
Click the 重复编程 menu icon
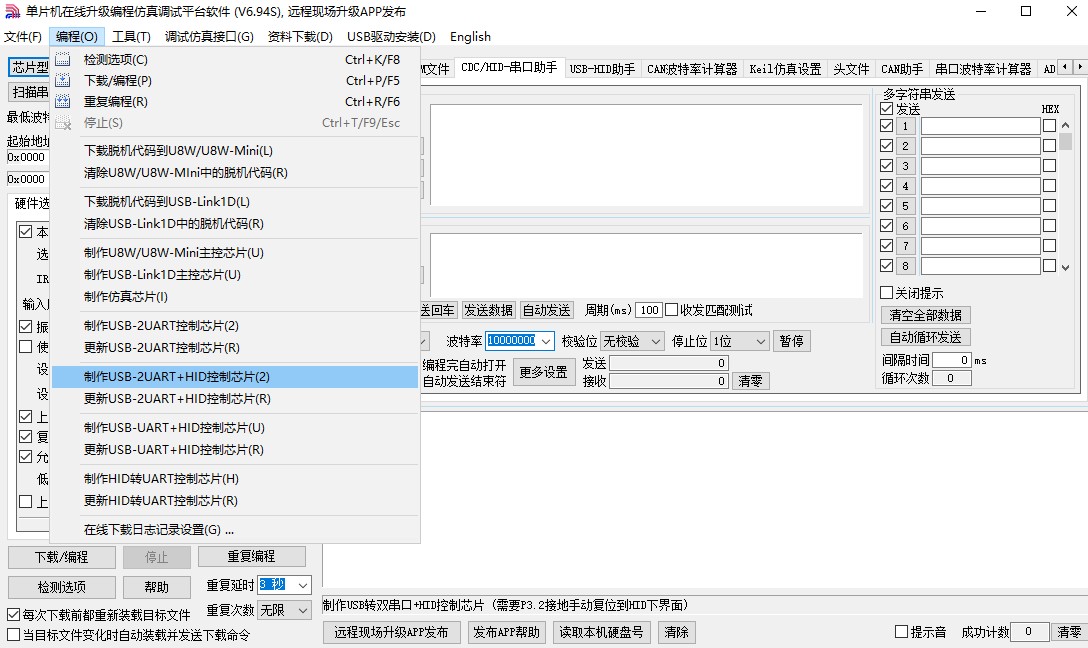pos(62,101)
